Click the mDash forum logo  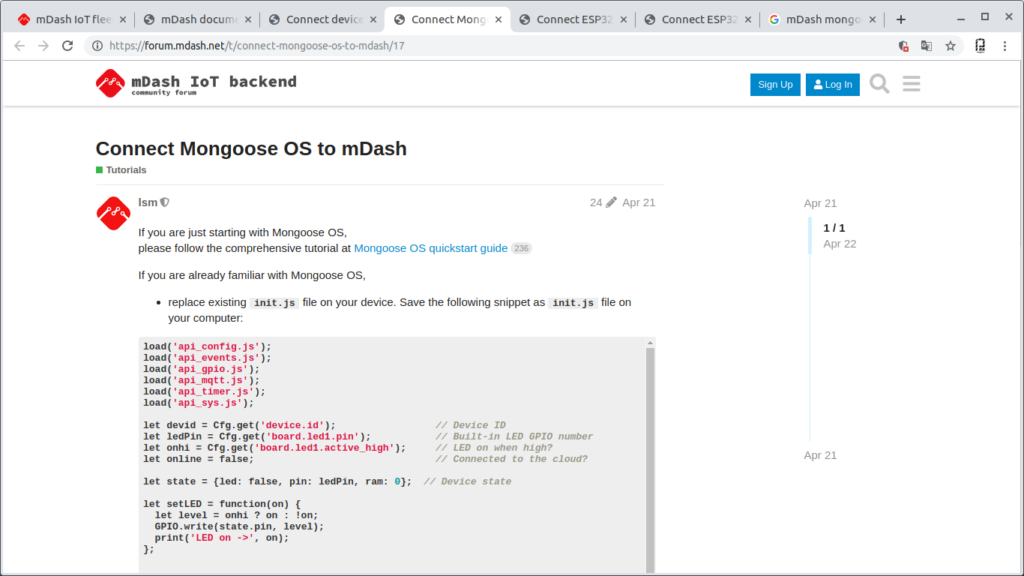coord(196,84)
